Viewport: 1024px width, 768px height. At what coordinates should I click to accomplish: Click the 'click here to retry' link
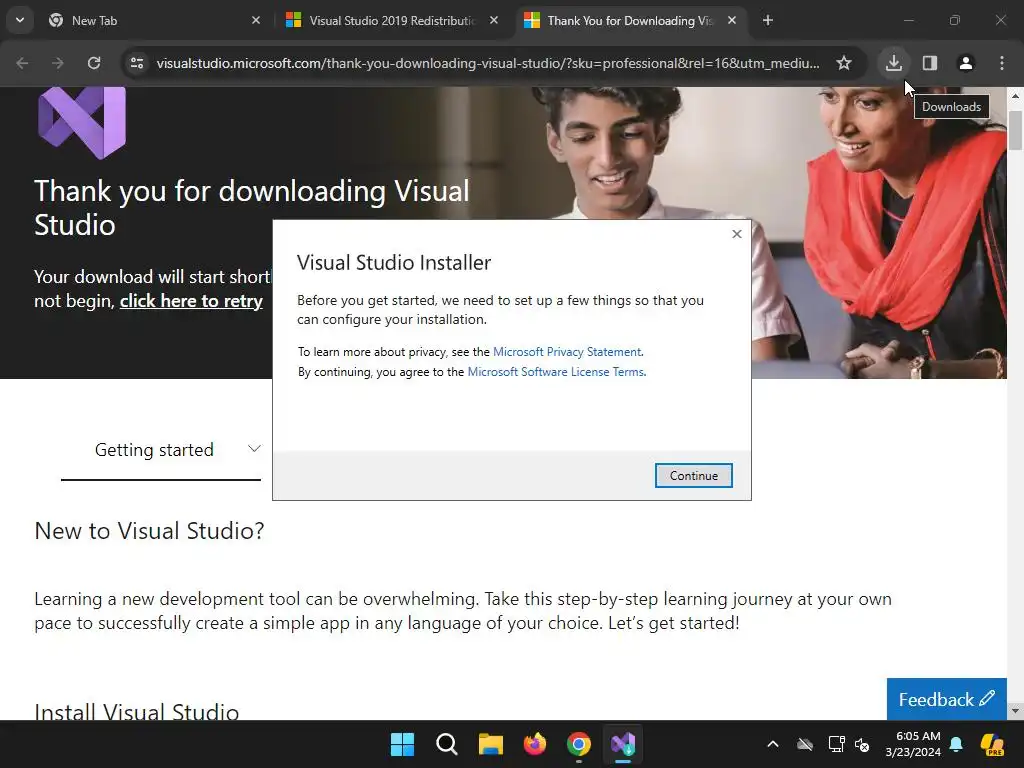pos(191,301)
